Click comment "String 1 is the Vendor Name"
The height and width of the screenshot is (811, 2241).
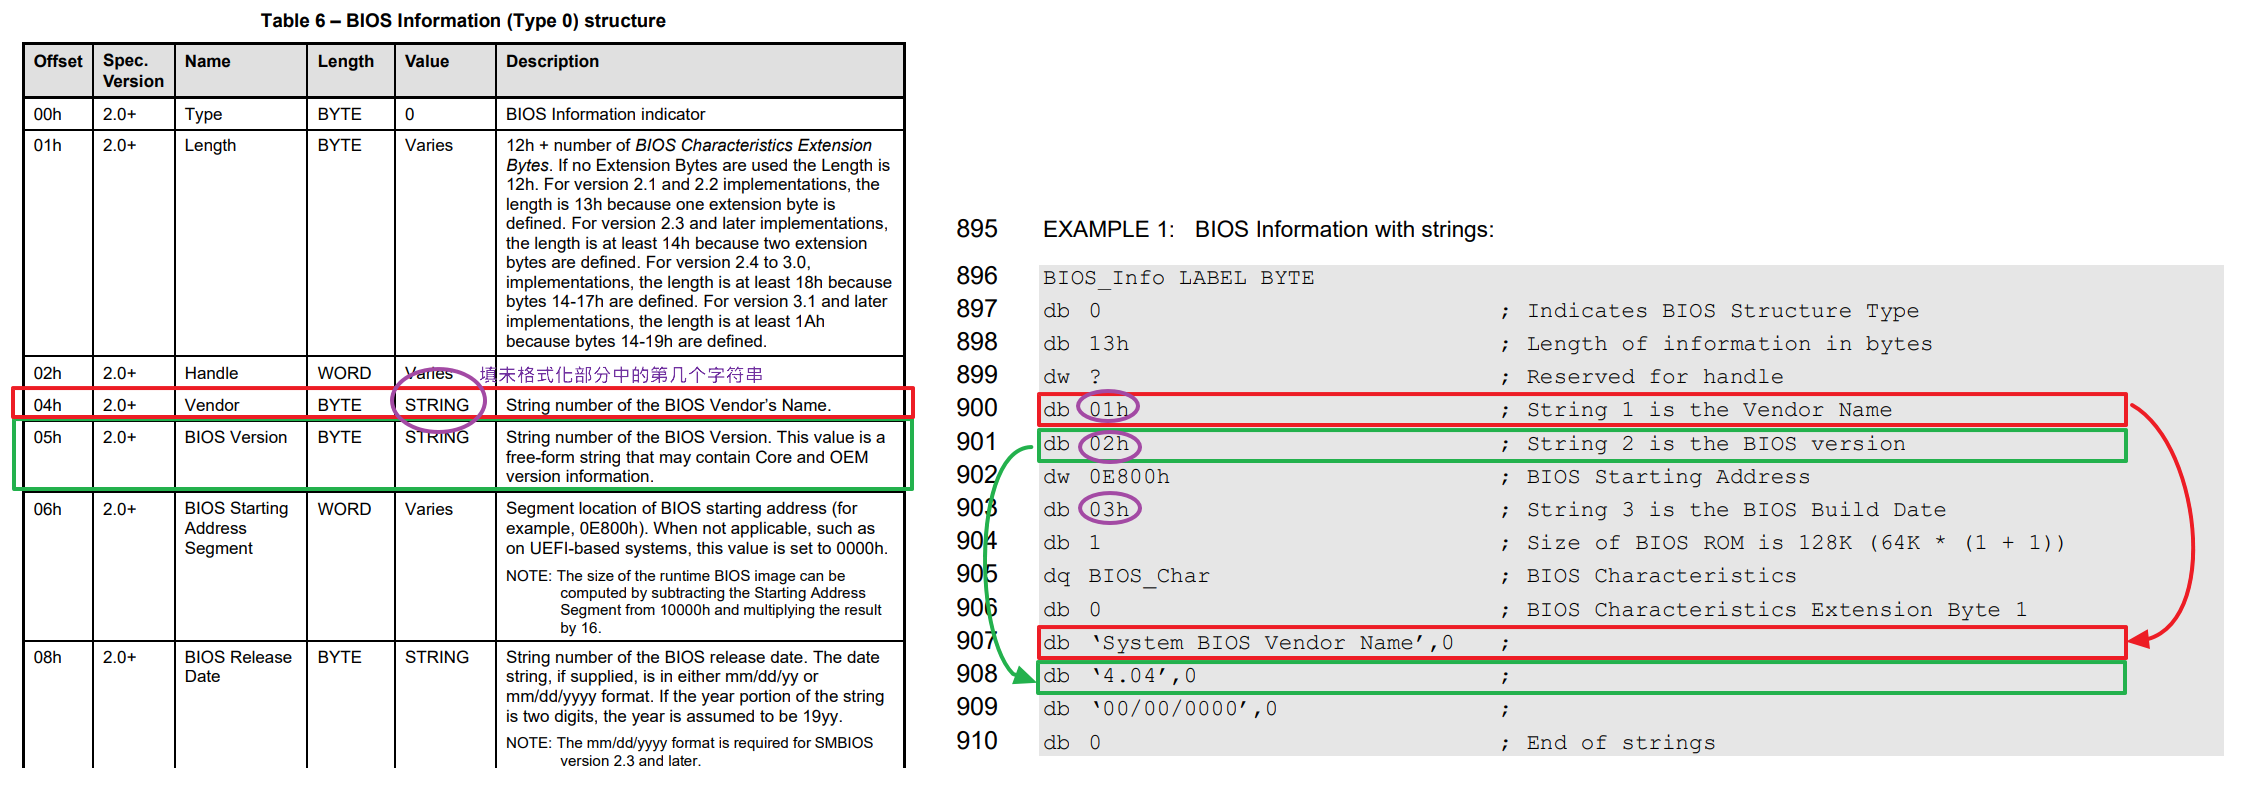1709,410
